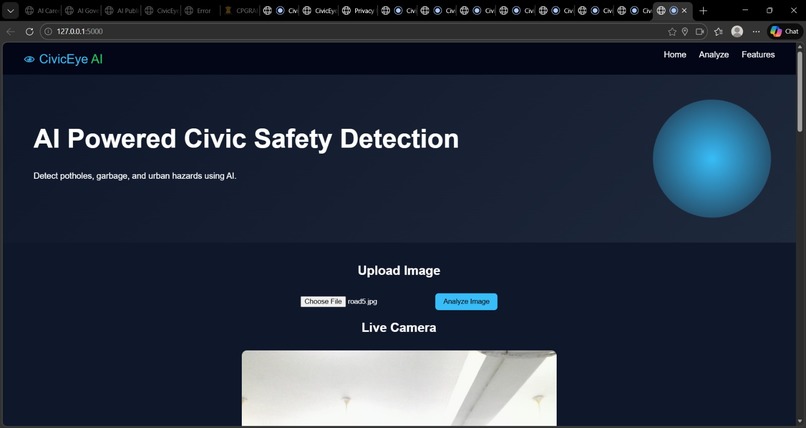View site information icon in address bar
This screenshot has width=806, height=428.
(x=48, y=31)
